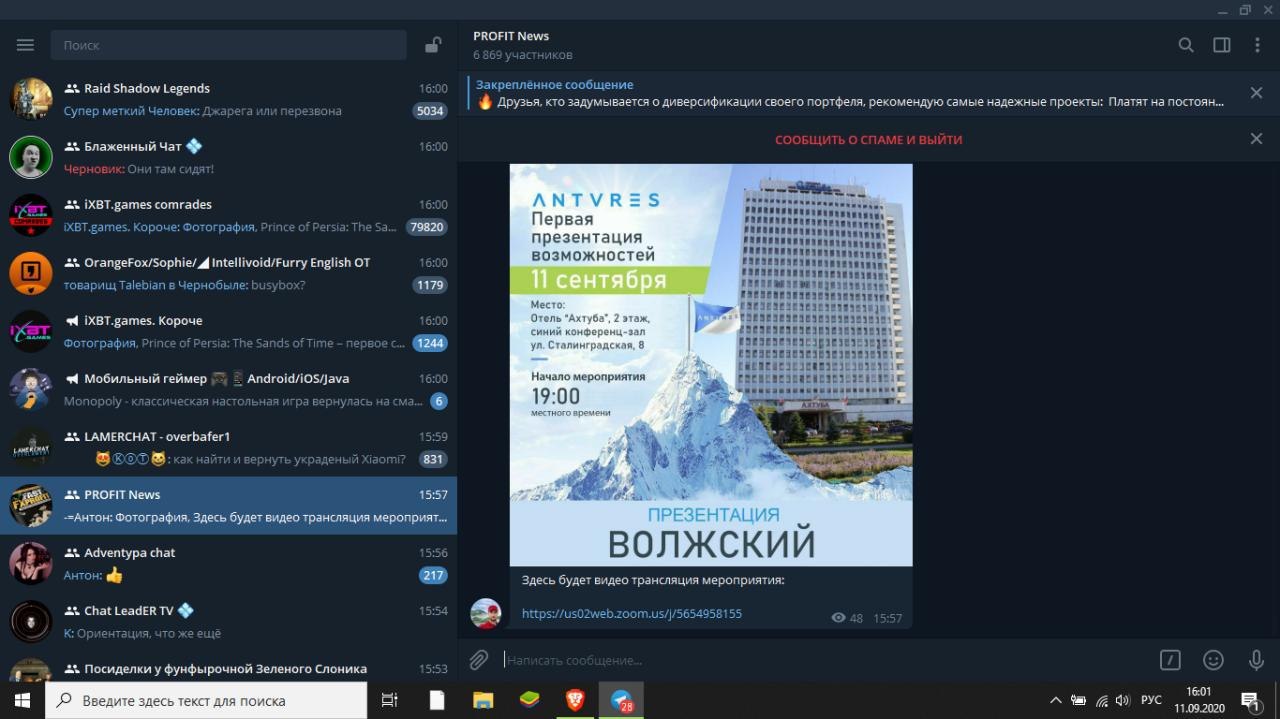Click the 1244 unread counter
This screenshot has width=1280, height=719.
tap(430, 343)
